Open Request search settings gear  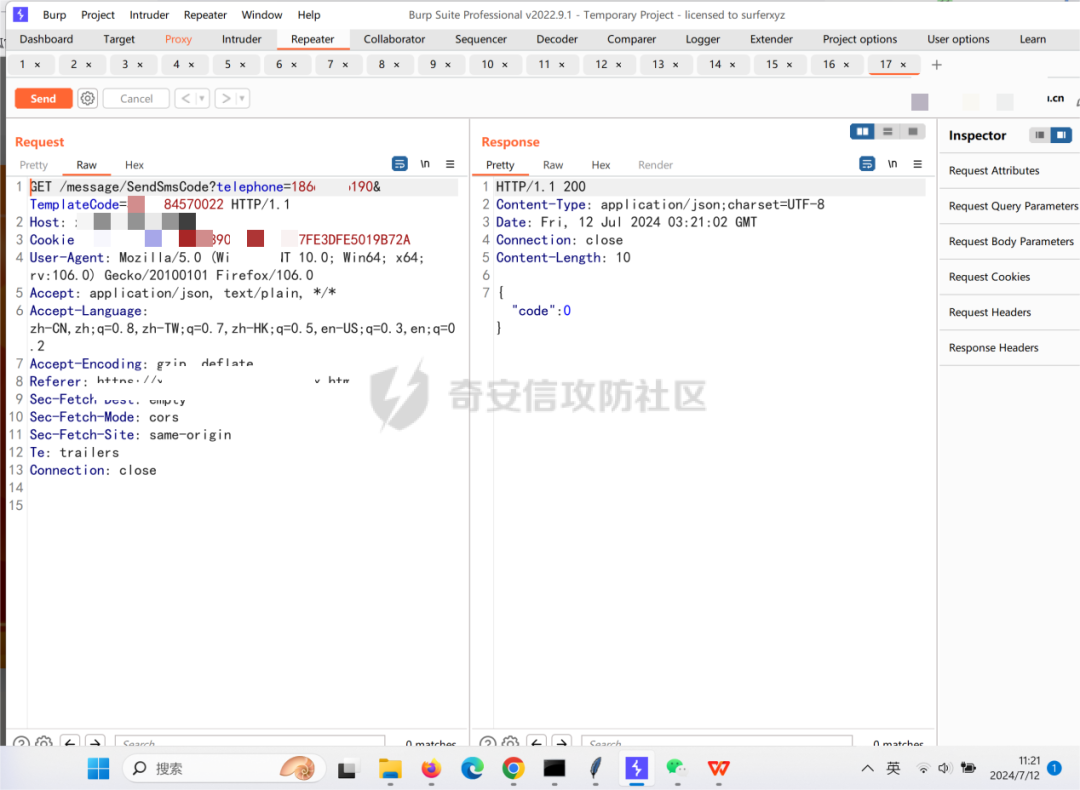[x=44, y=743]
